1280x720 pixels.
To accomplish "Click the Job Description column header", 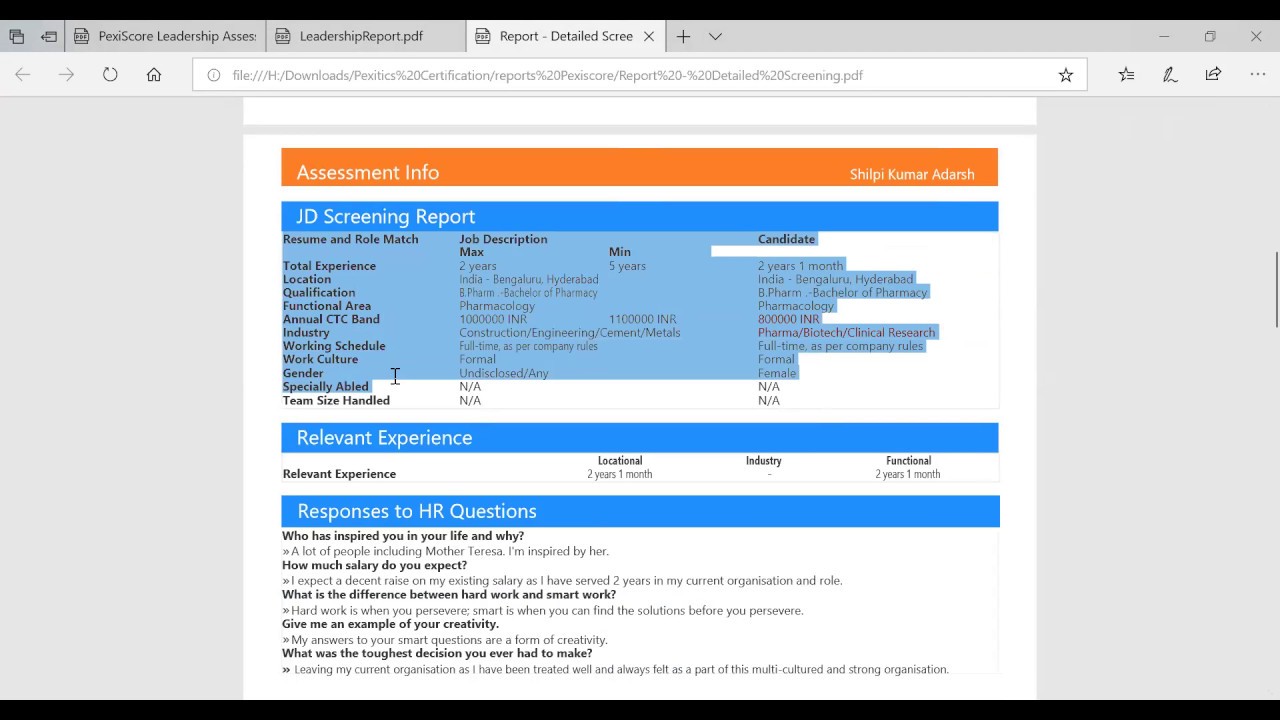I will tap(503, 239).
